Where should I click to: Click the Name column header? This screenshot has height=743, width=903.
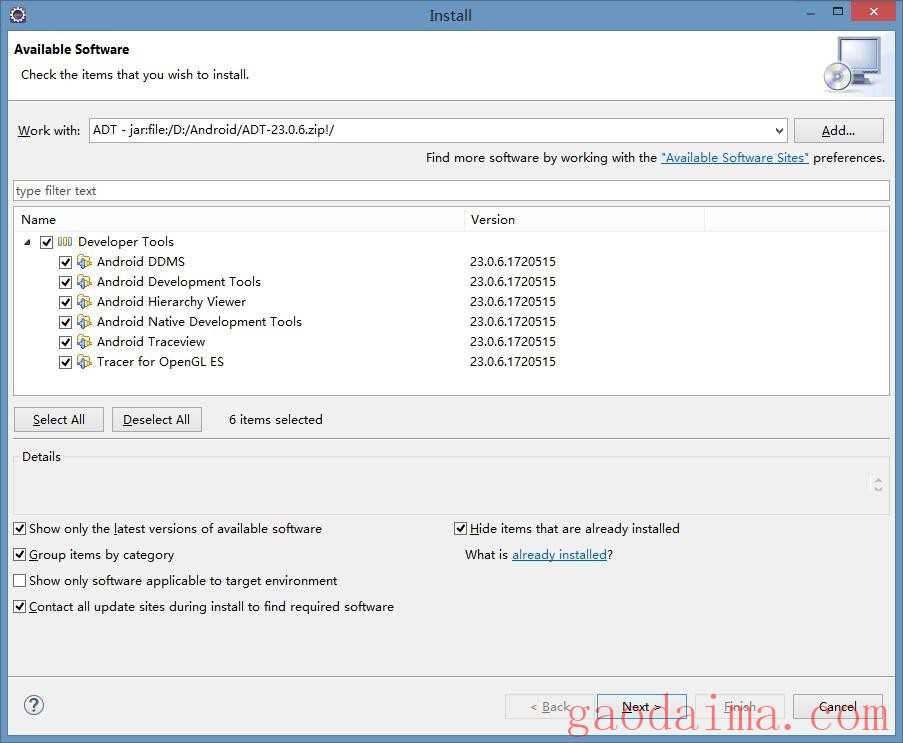(239, 219)
